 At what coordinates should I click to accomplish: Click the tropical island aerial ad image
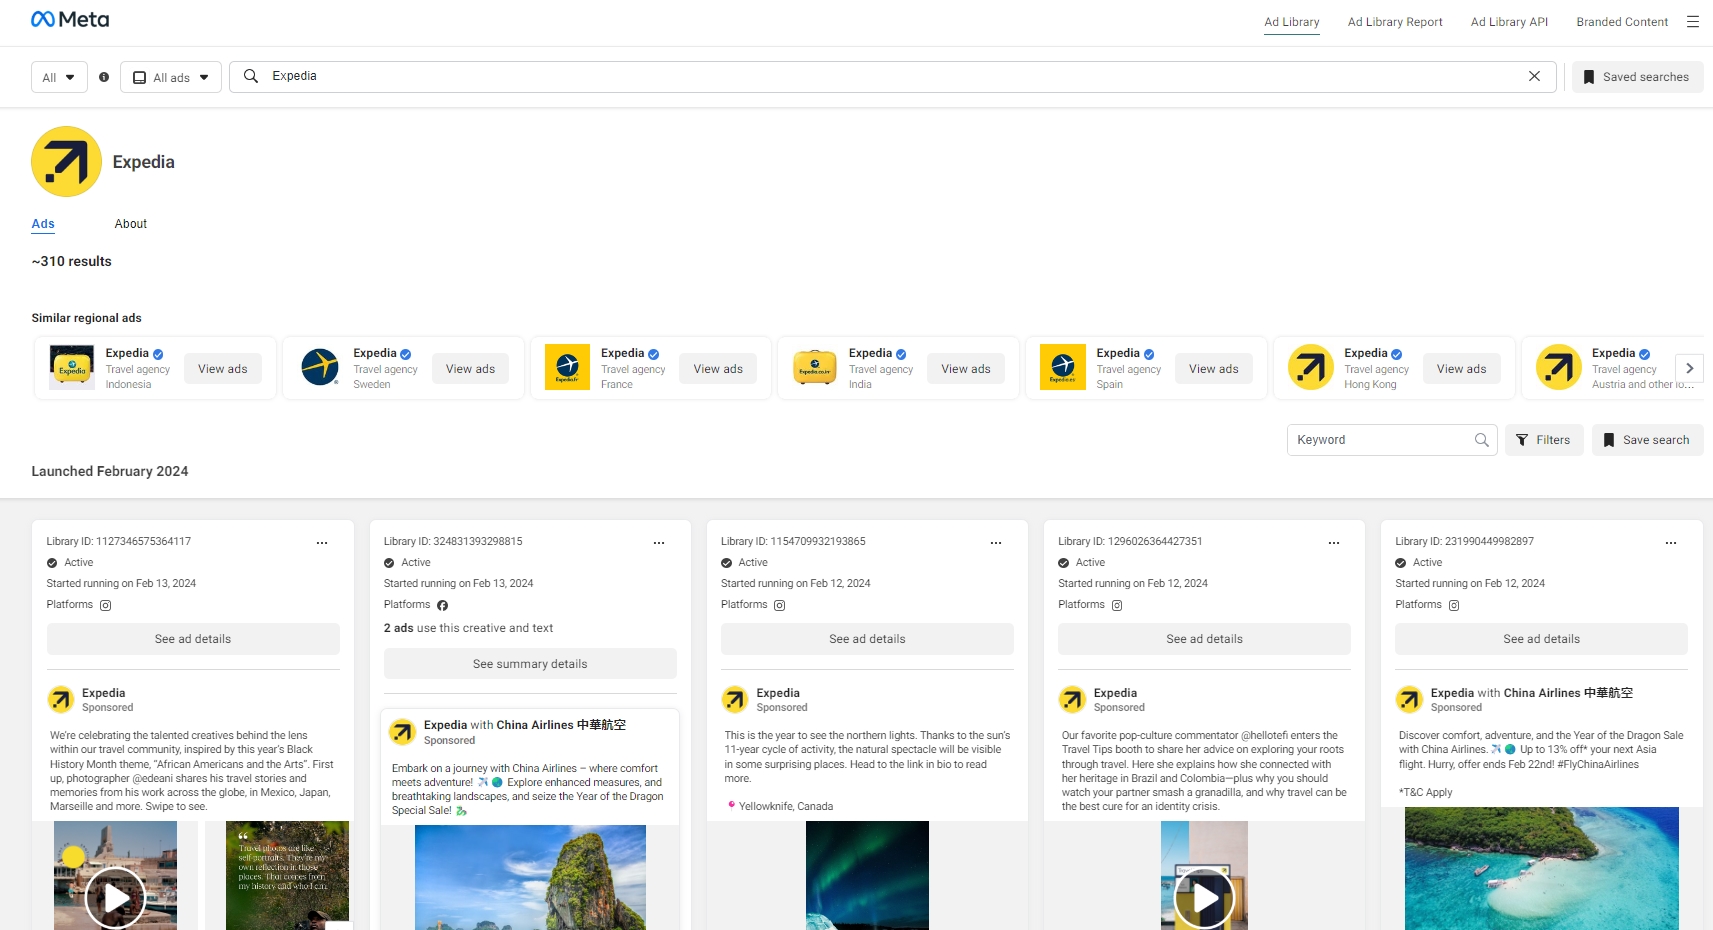tap(1541, 868)
